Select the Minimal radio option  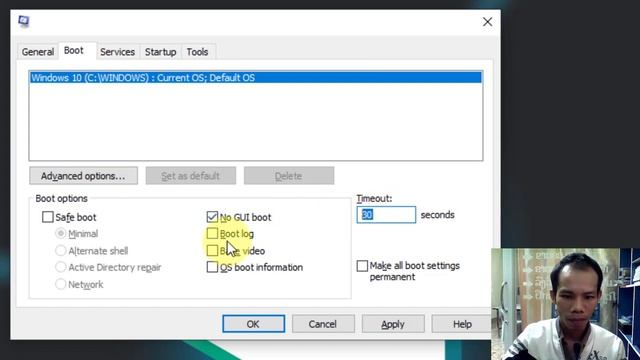[60, 233]
